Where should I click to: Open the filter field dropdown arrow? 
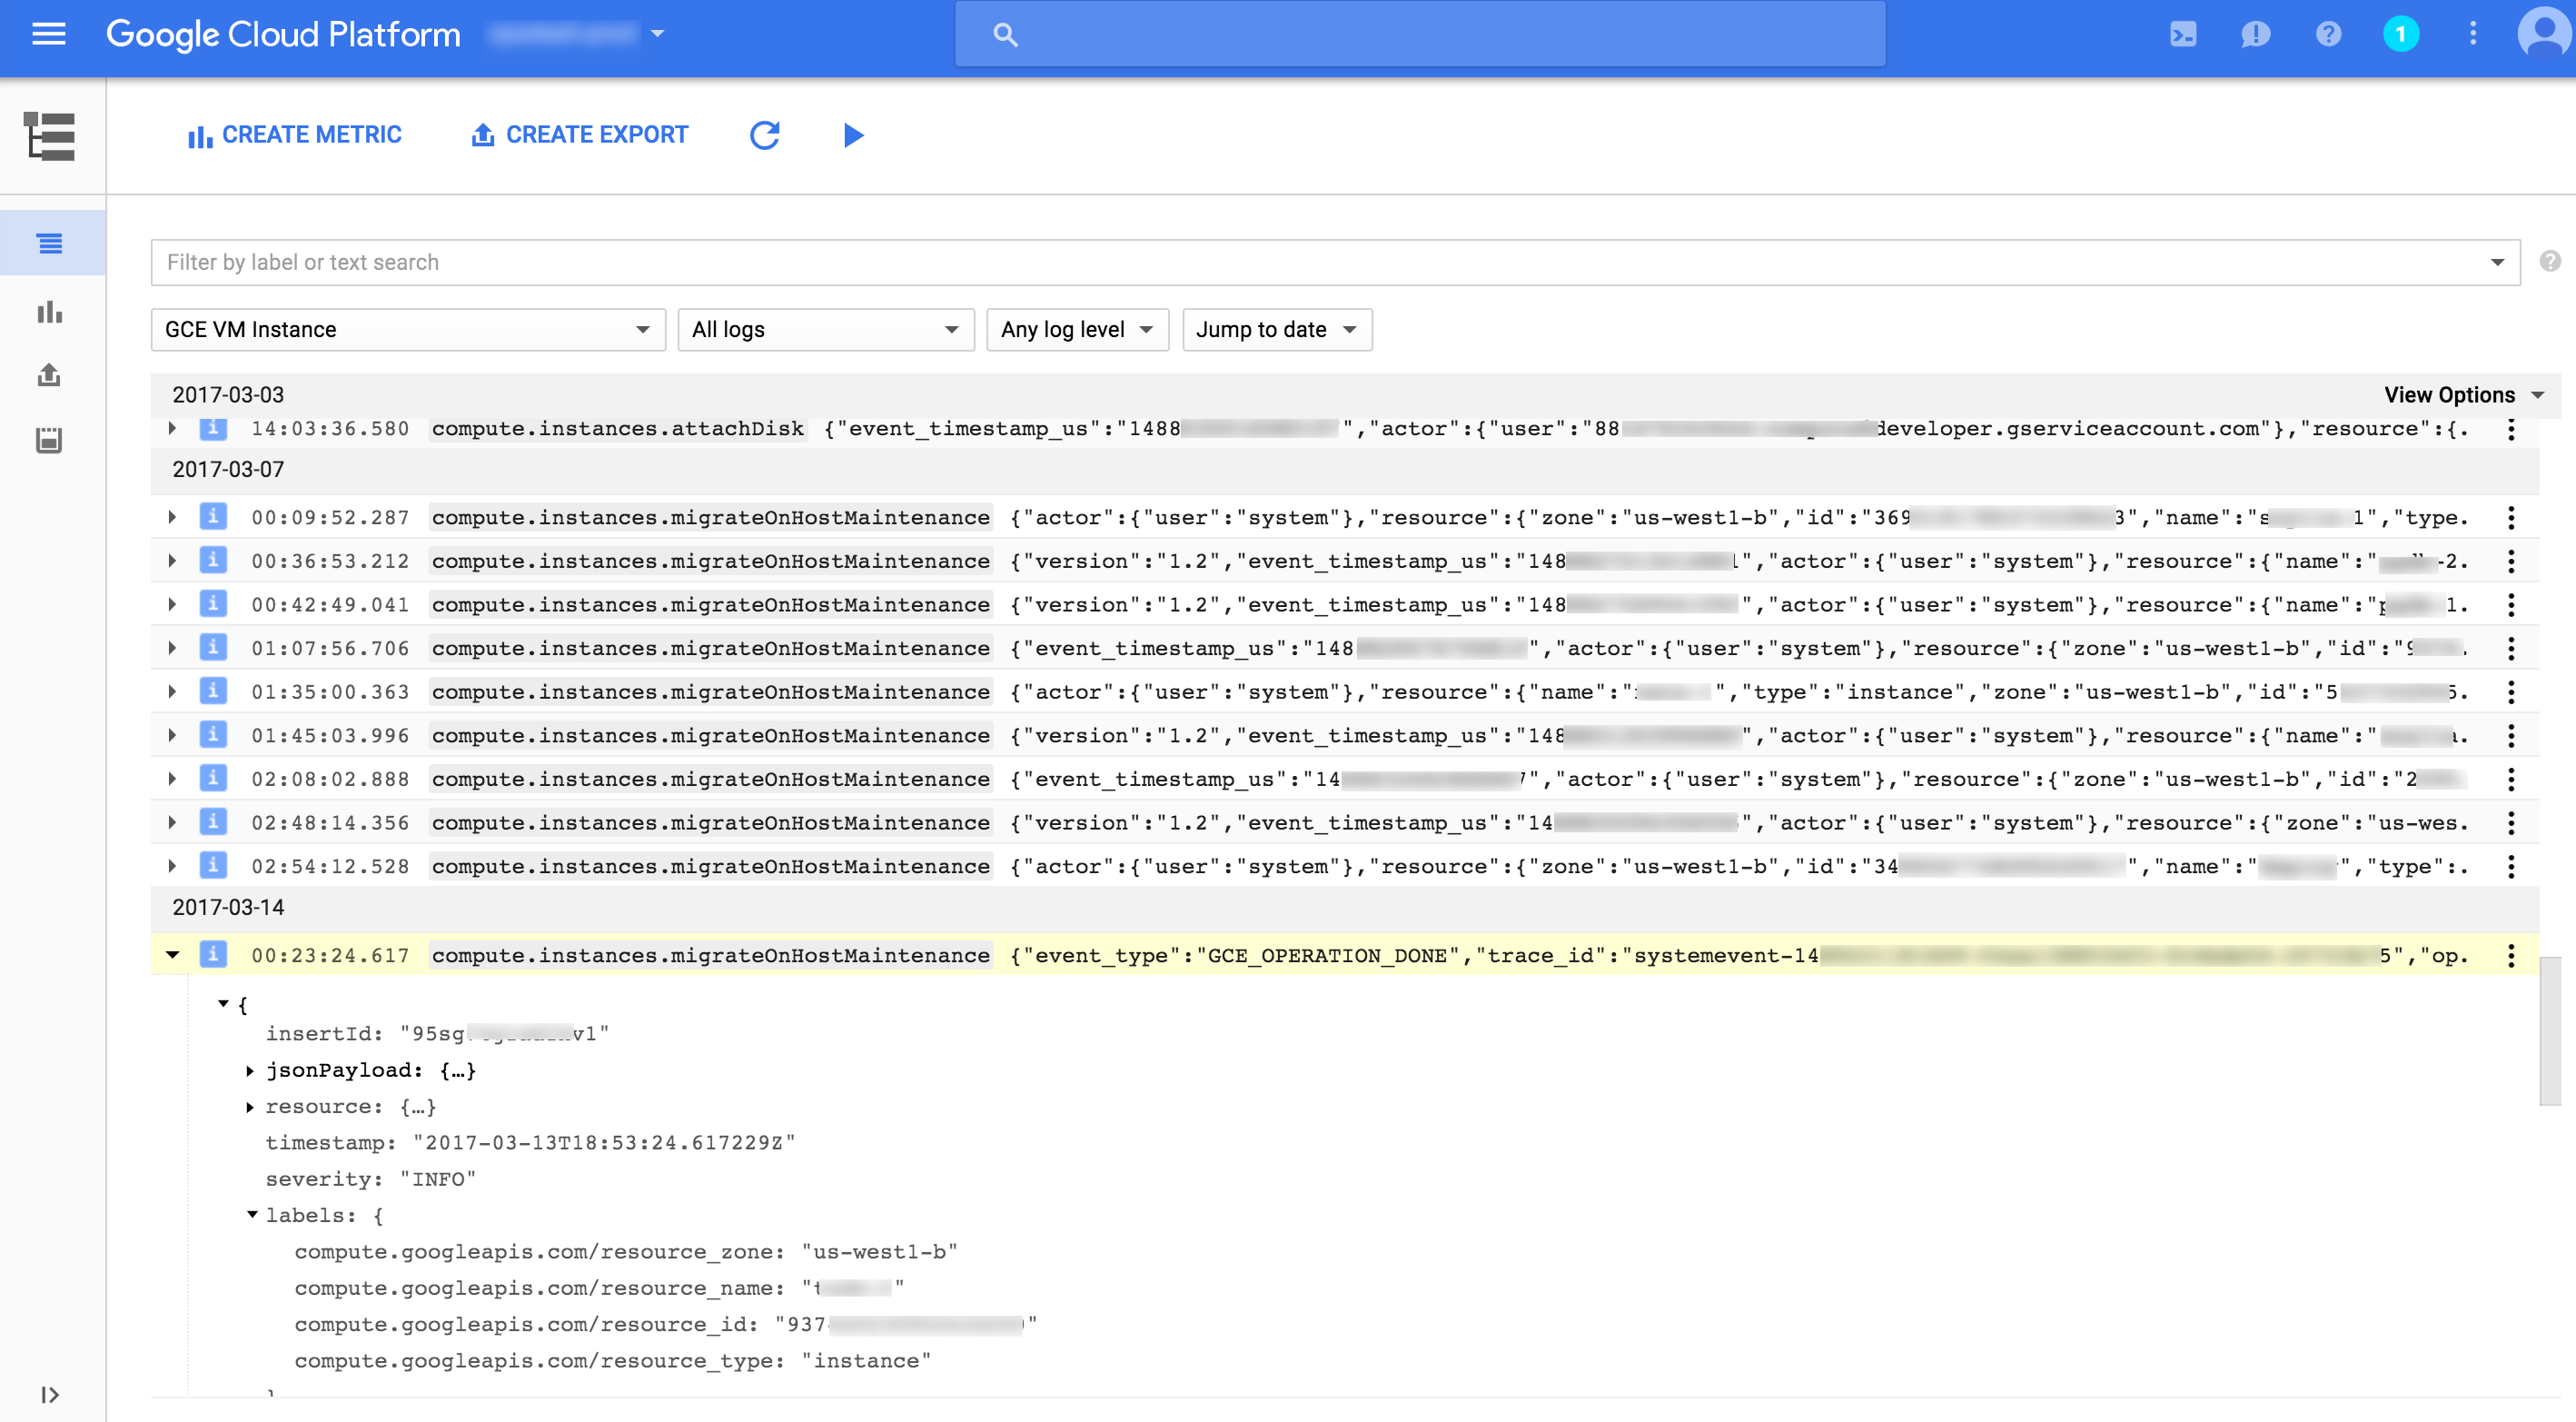pos(2497,262)
